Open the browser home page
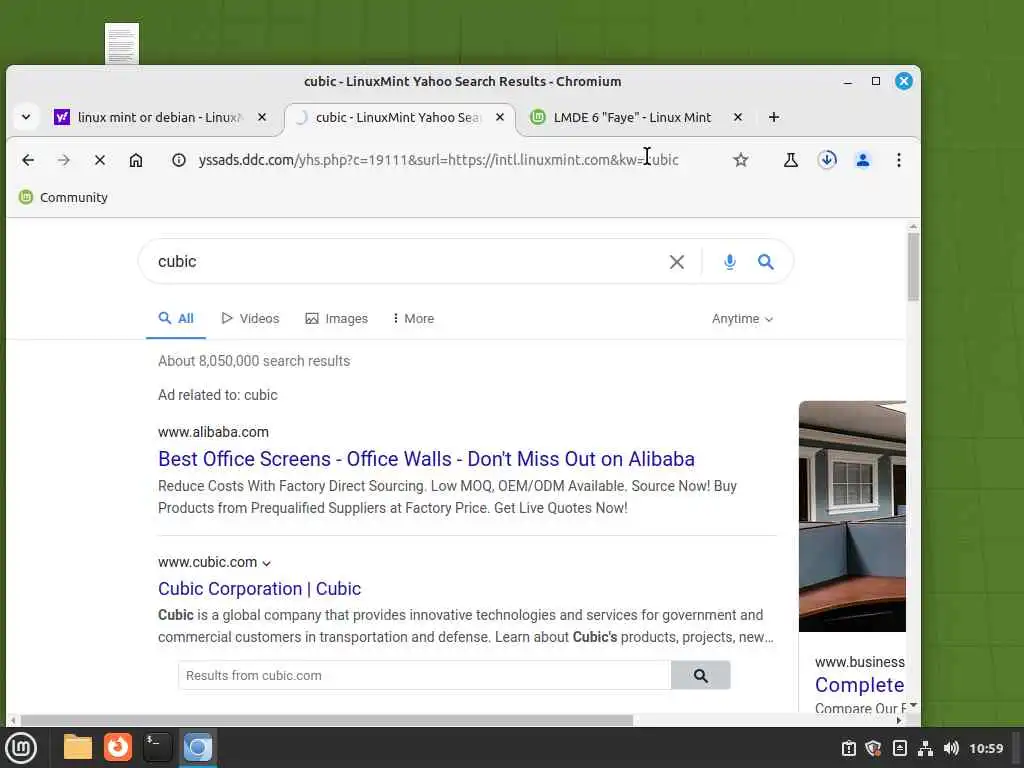1024x768 pixels. (x=136, y=160)
